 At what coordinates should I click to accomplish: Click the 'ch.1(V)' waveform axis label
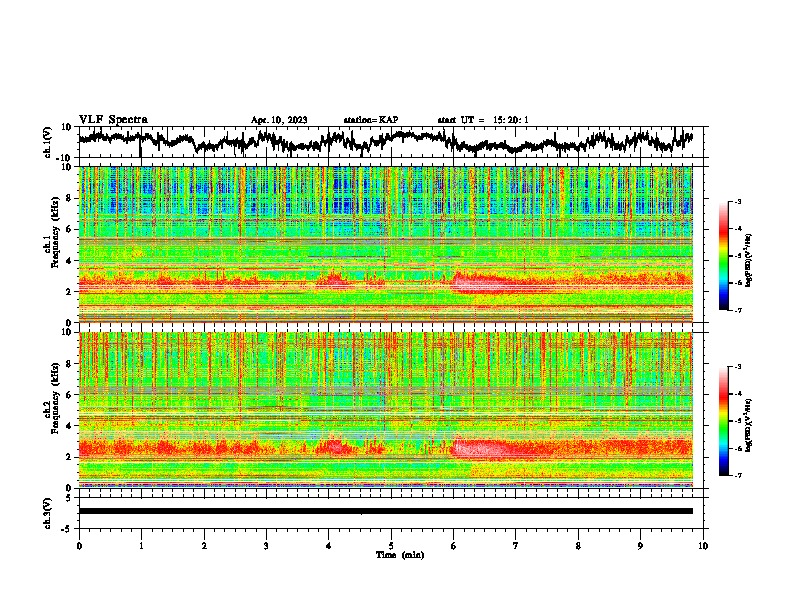48,142
